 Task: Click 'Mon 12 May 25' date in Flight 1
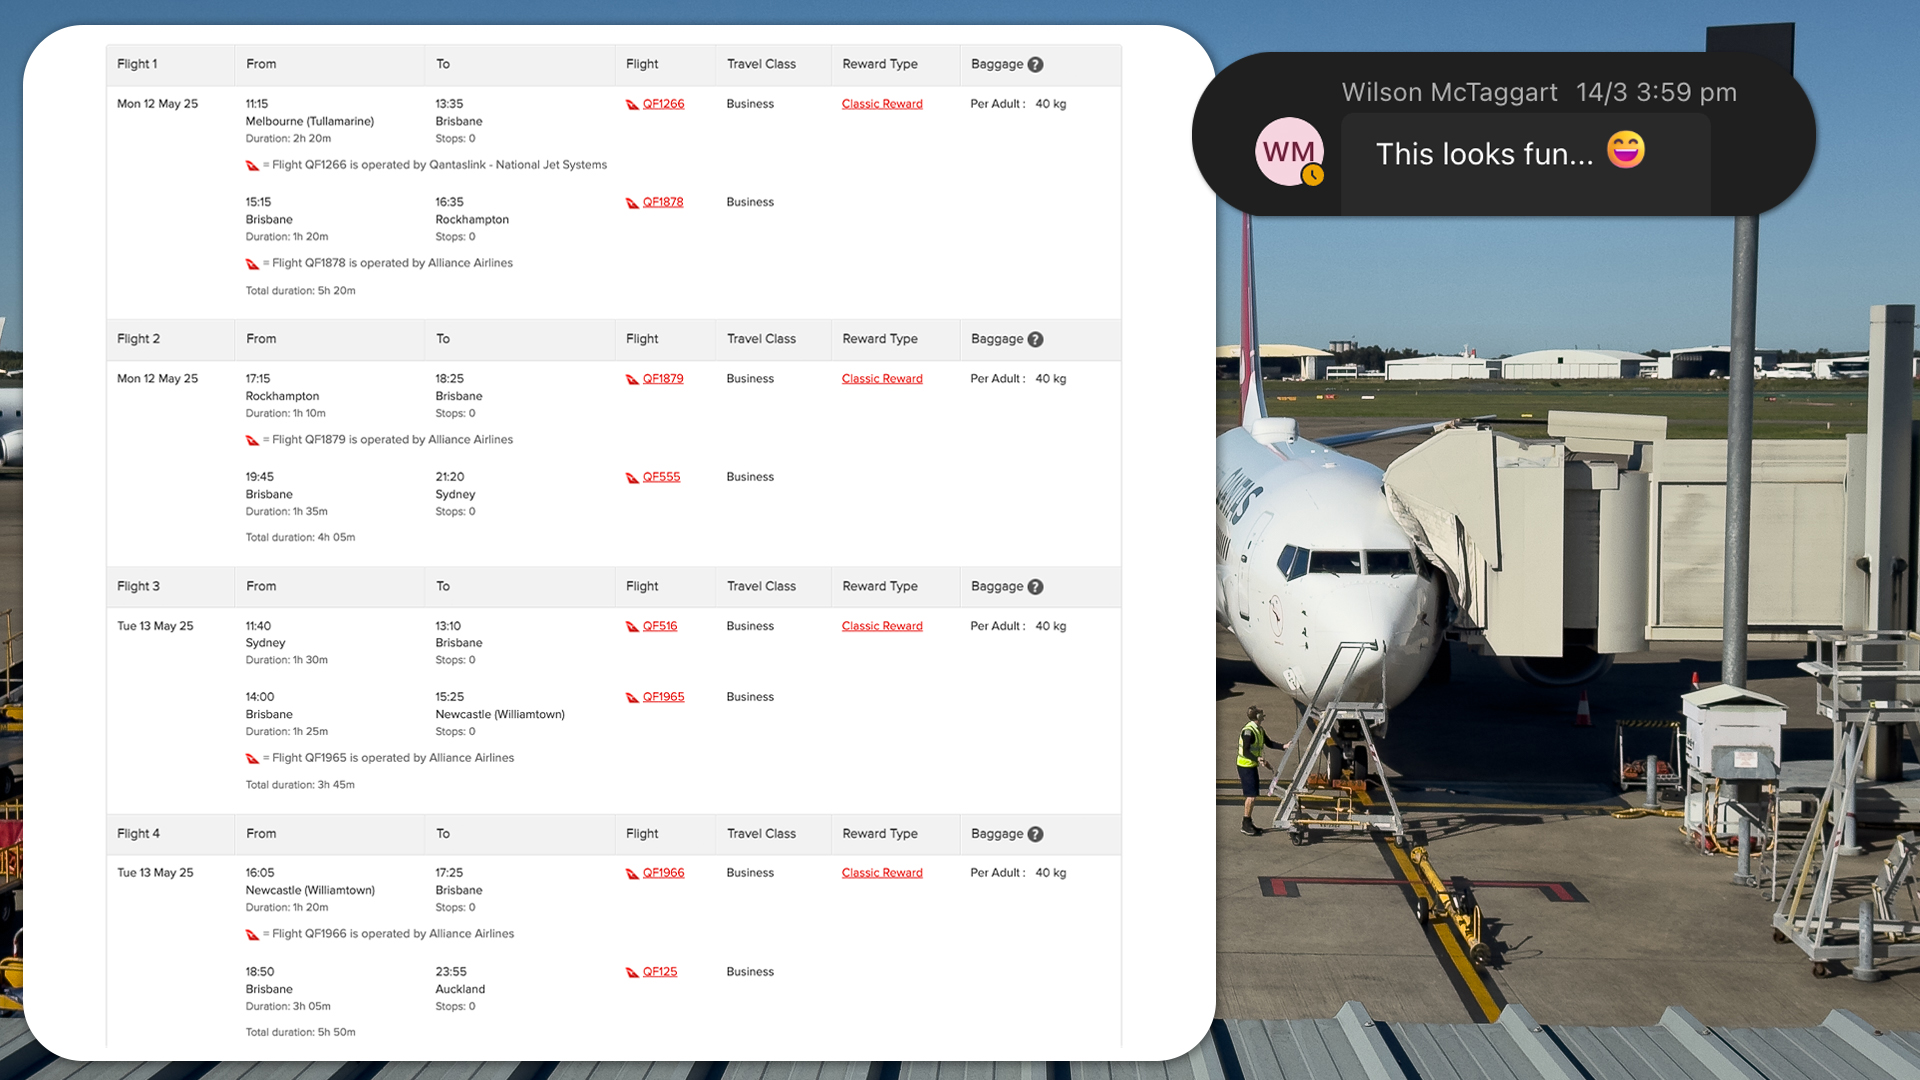(x=158, y=104)
